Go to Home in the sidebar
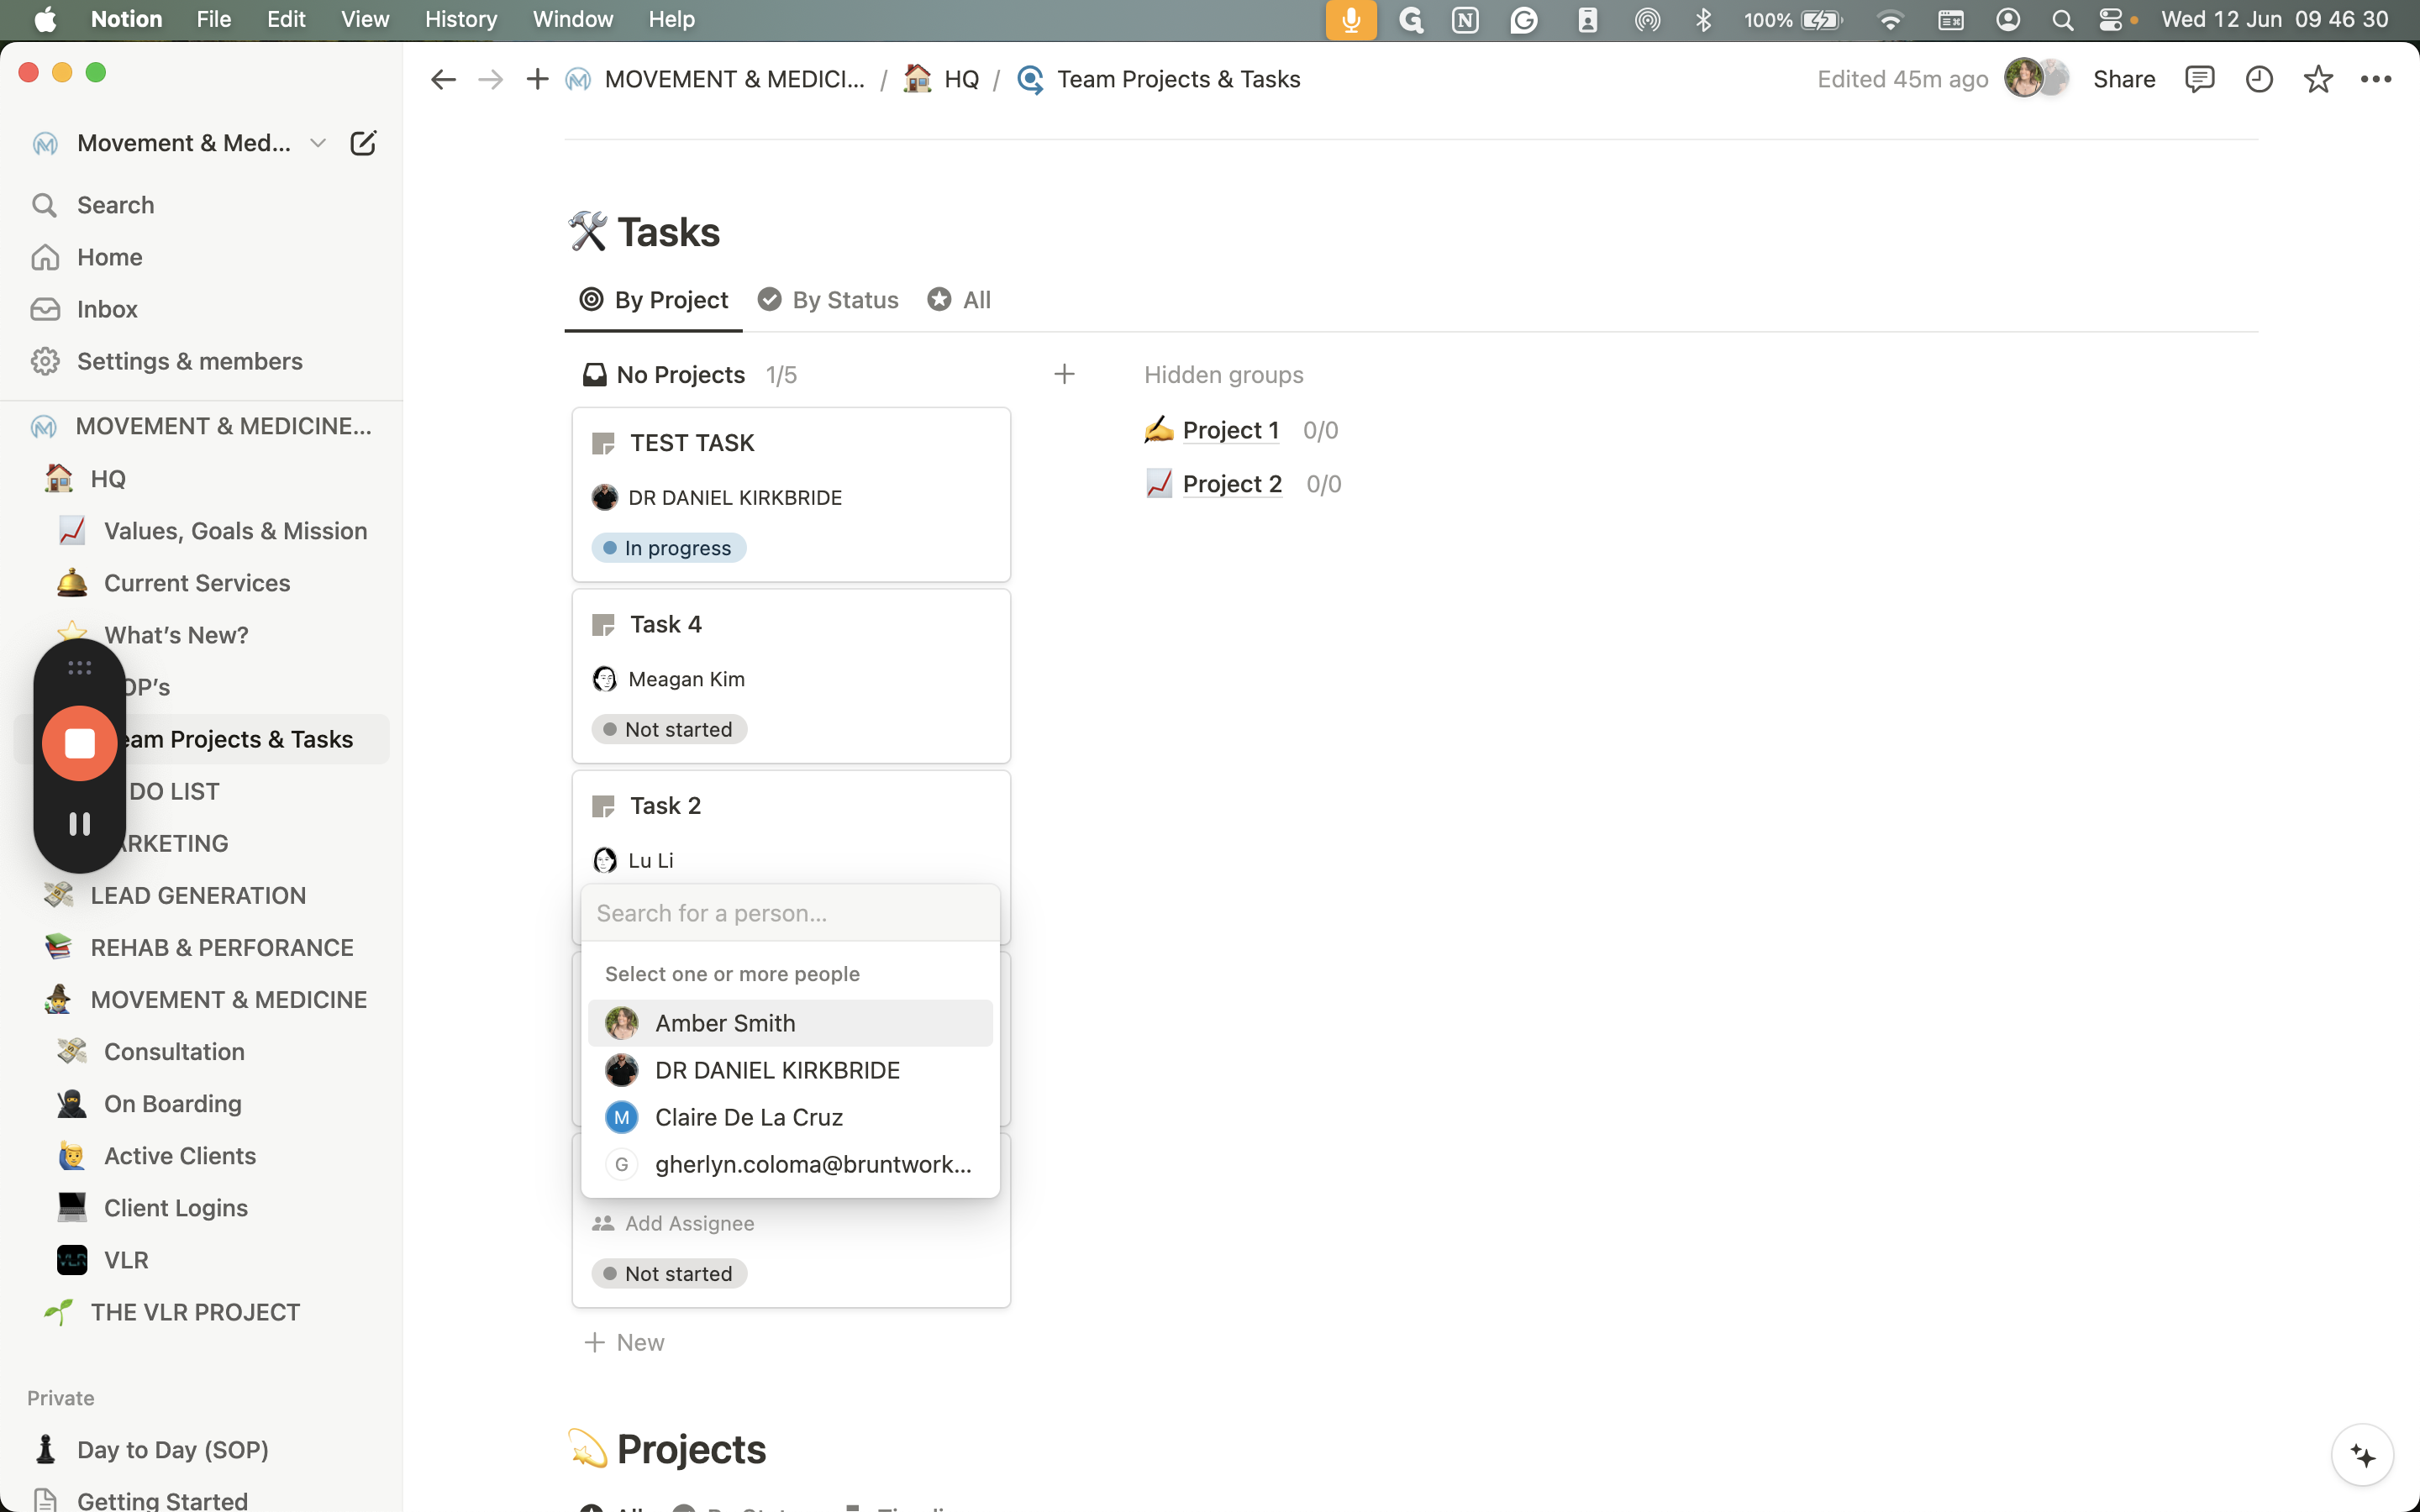The image size is (2420, 1512). tap(202, 257)
